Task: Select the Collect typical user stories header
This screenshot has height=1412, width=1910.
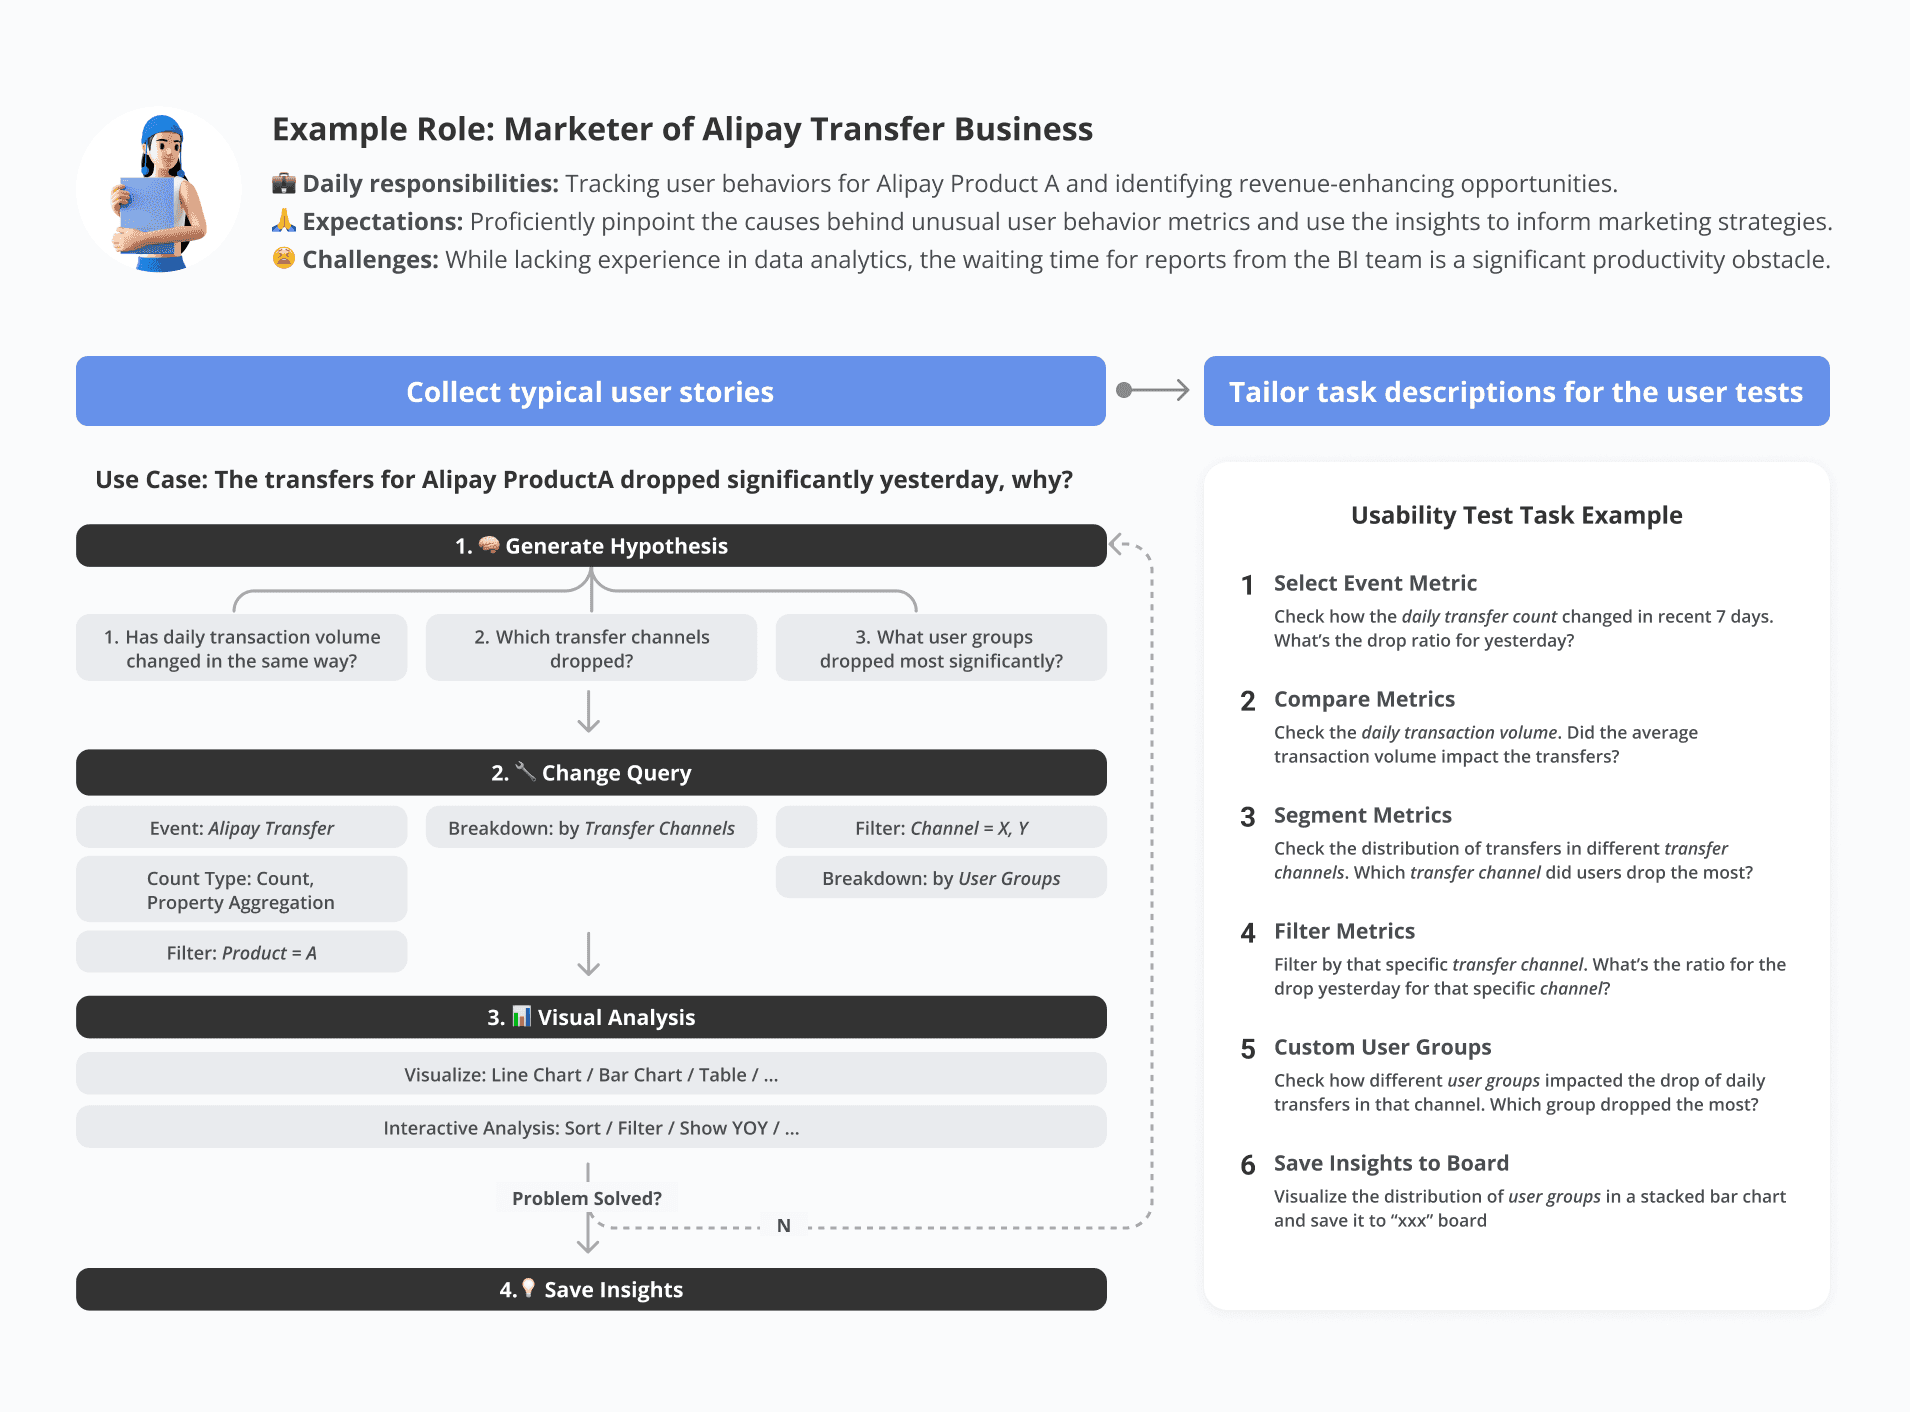Action: [591, 391]
